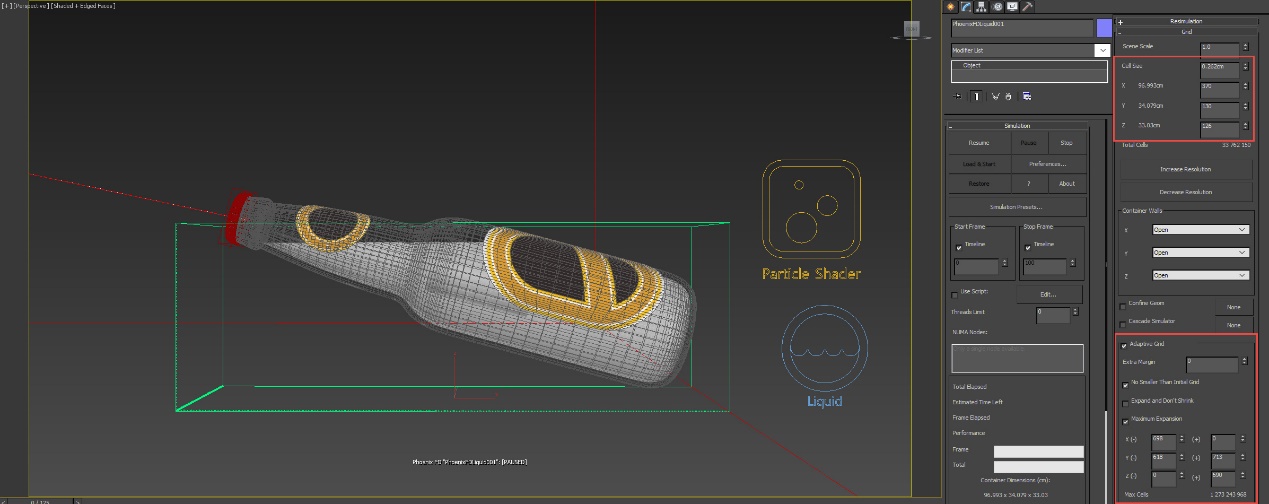Click the Increase Resolution button
Screen dimensions: 1269x504
(x=1185, y=170)
